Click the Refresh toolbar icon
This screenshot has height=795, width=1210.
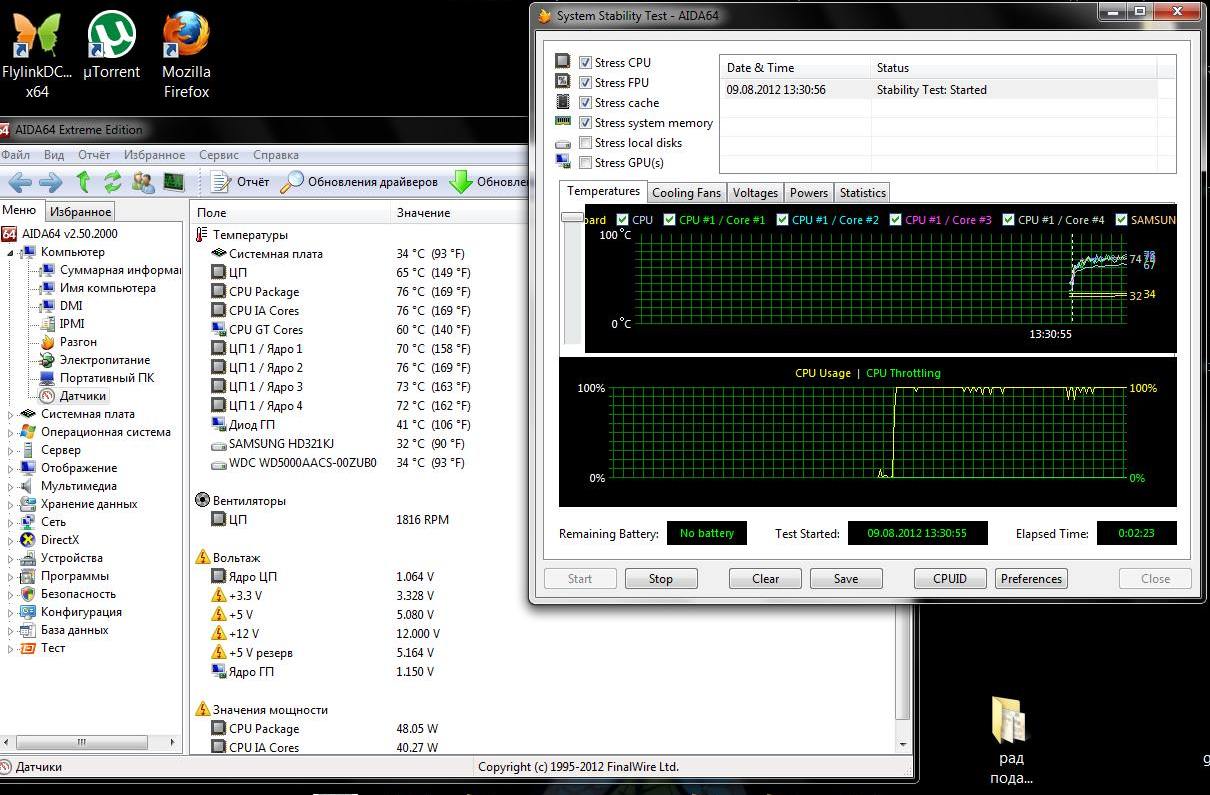(x=112, y=182)
